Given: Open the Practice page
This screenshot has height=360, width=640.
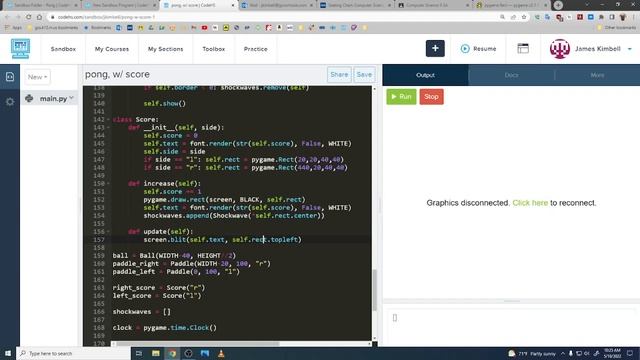Looking at the screenshot, I should coord(256,49).
